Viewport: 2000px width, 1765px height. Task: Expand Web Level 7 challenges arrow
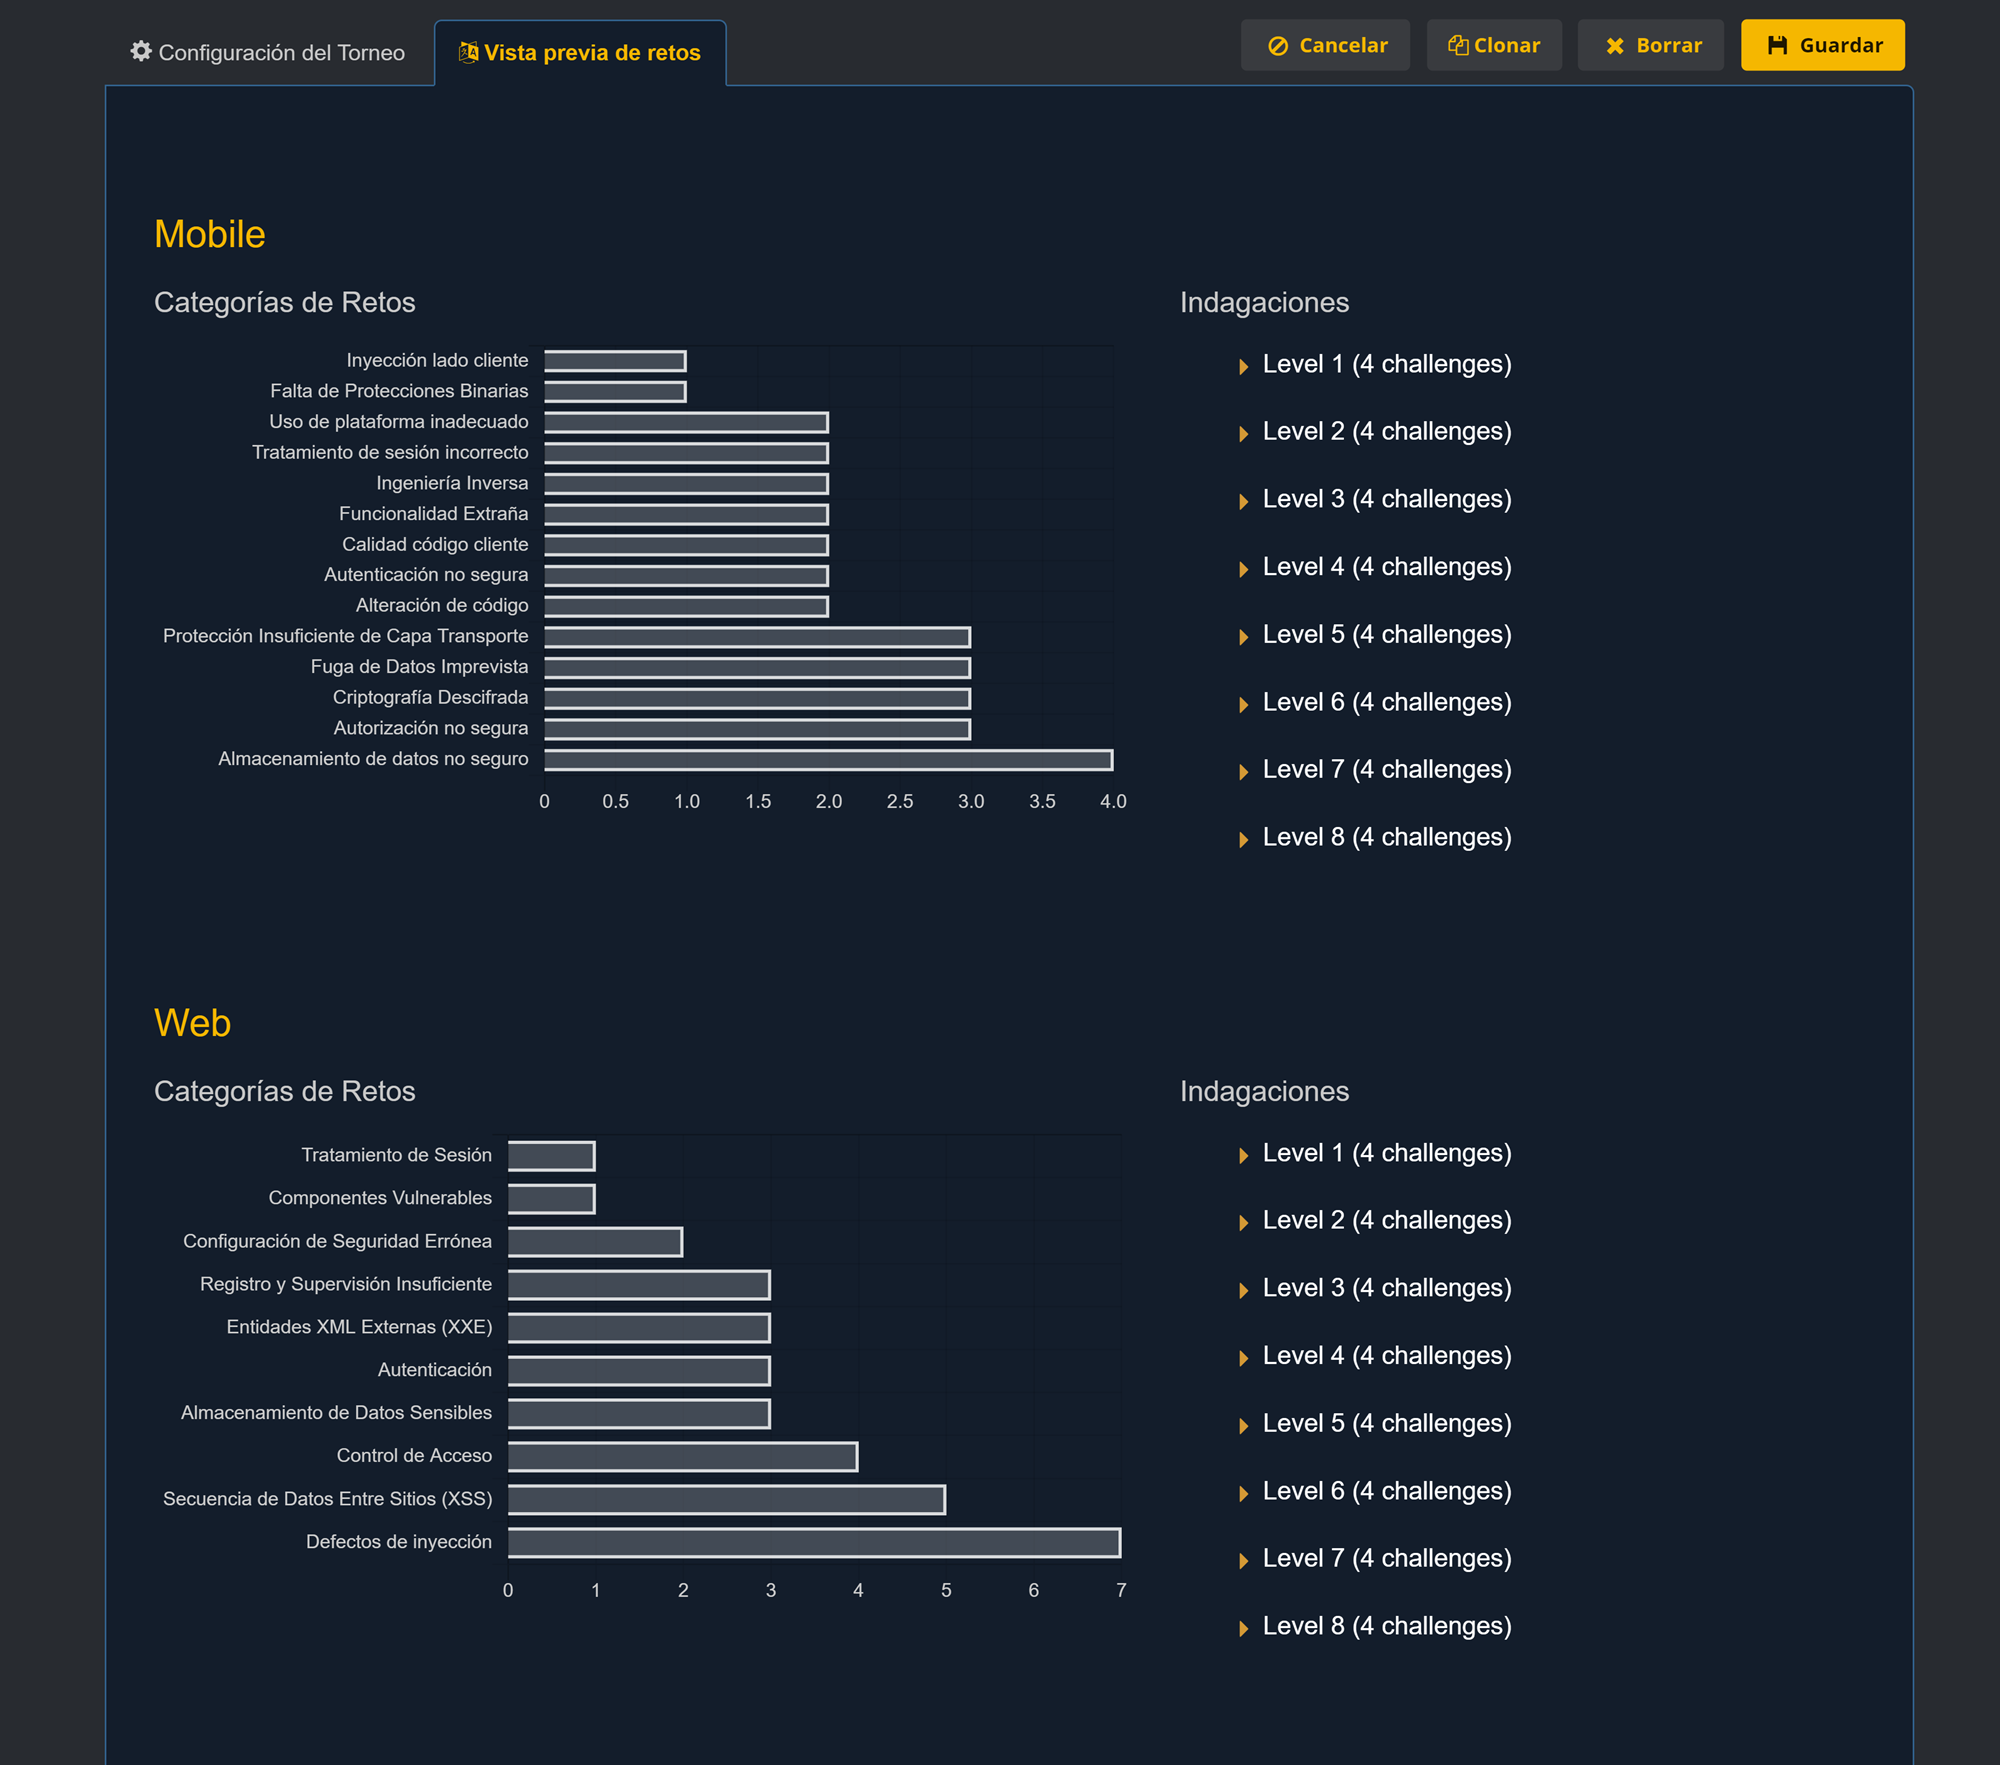[x=1243, y=1560]
